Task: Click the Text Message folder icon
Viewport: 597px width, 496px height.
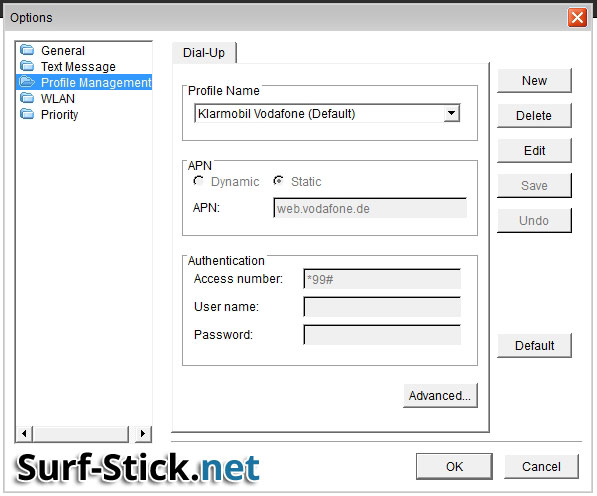Action: pos(27,66)
